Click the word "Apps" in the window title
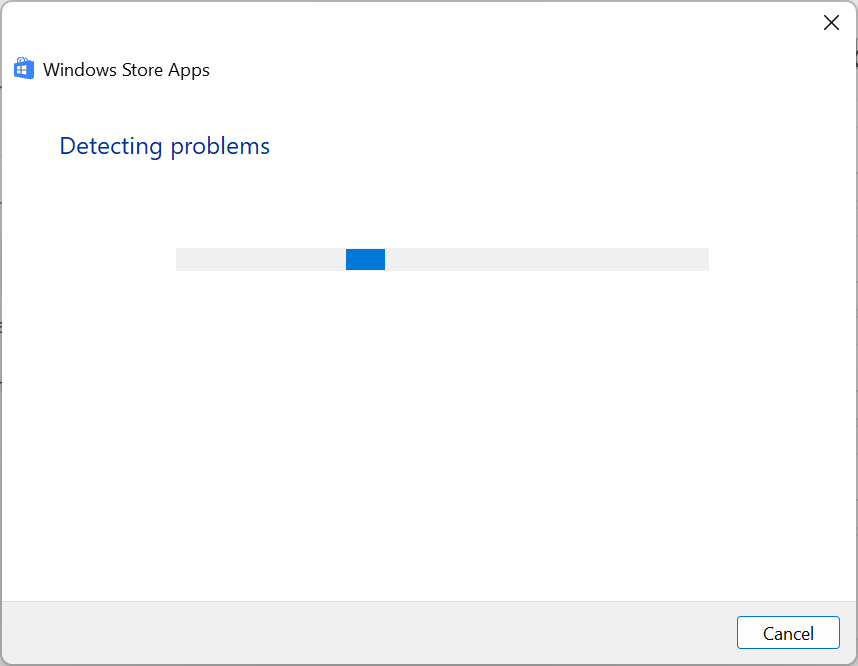Screen dimensions: 858x666 [x=191, y=70]
